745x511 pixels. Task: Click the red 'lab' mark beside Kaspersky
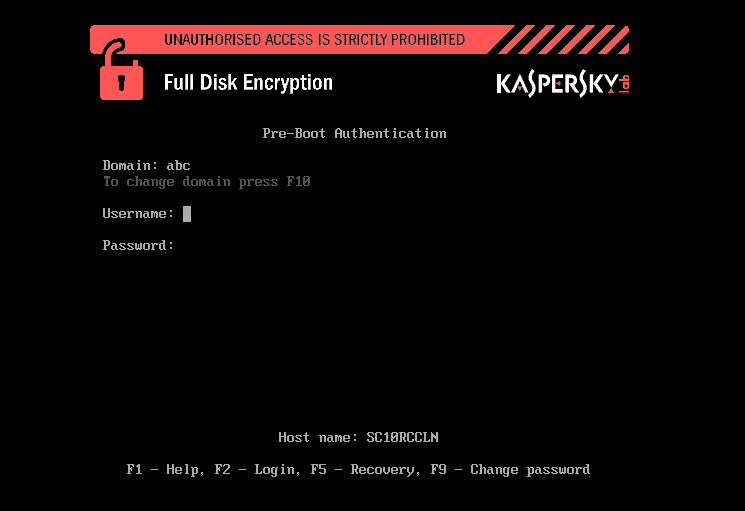tap(624, 84)
